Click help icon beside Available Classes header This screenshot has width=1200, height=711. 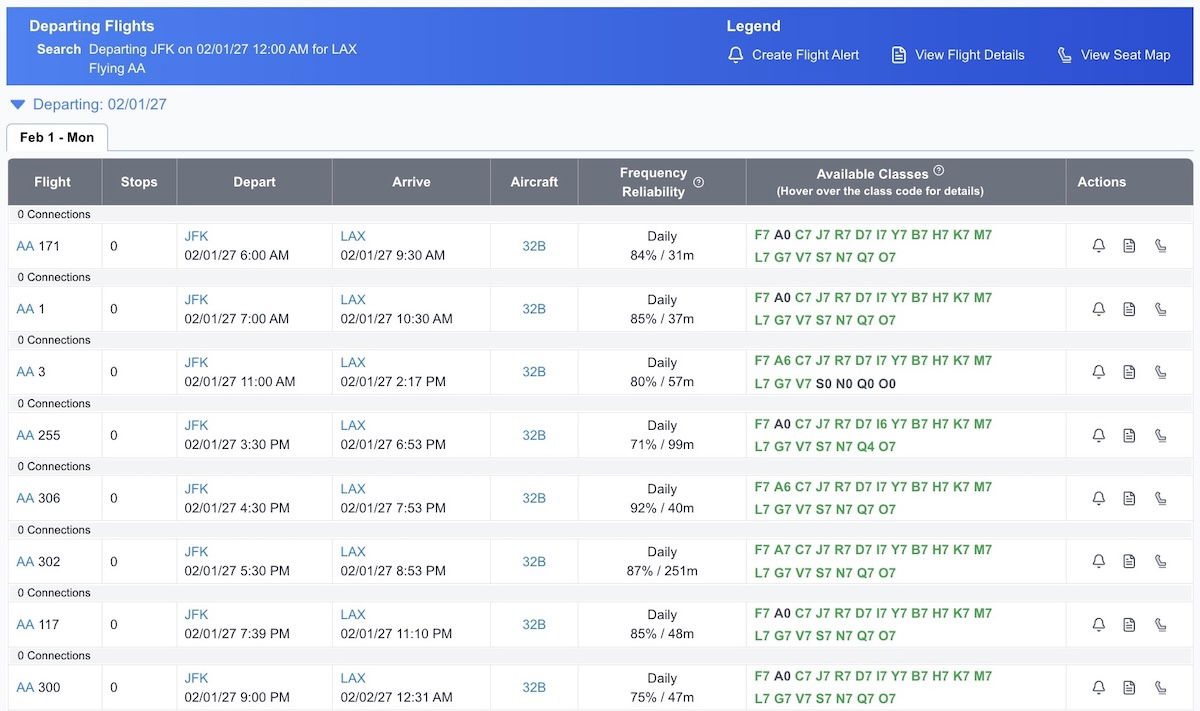pyautogui.click(x=939, y=171)
